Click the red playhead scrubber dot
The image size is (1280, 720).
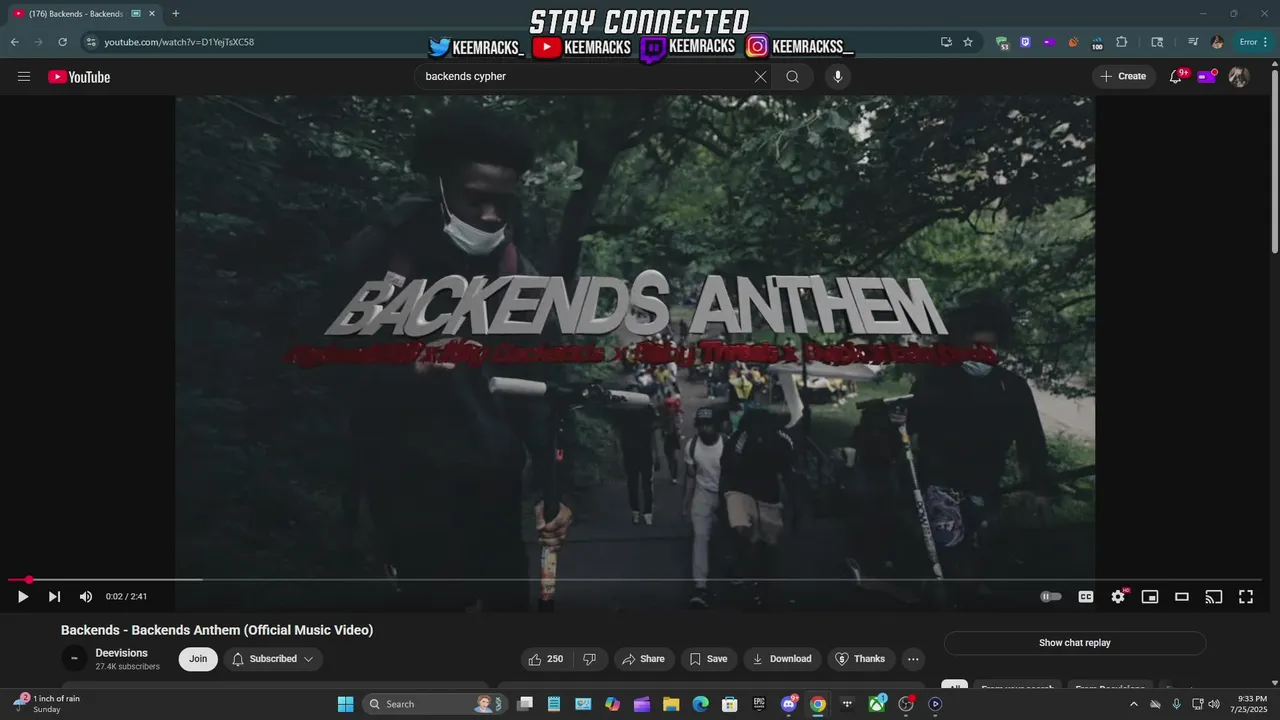coord(29,580)
